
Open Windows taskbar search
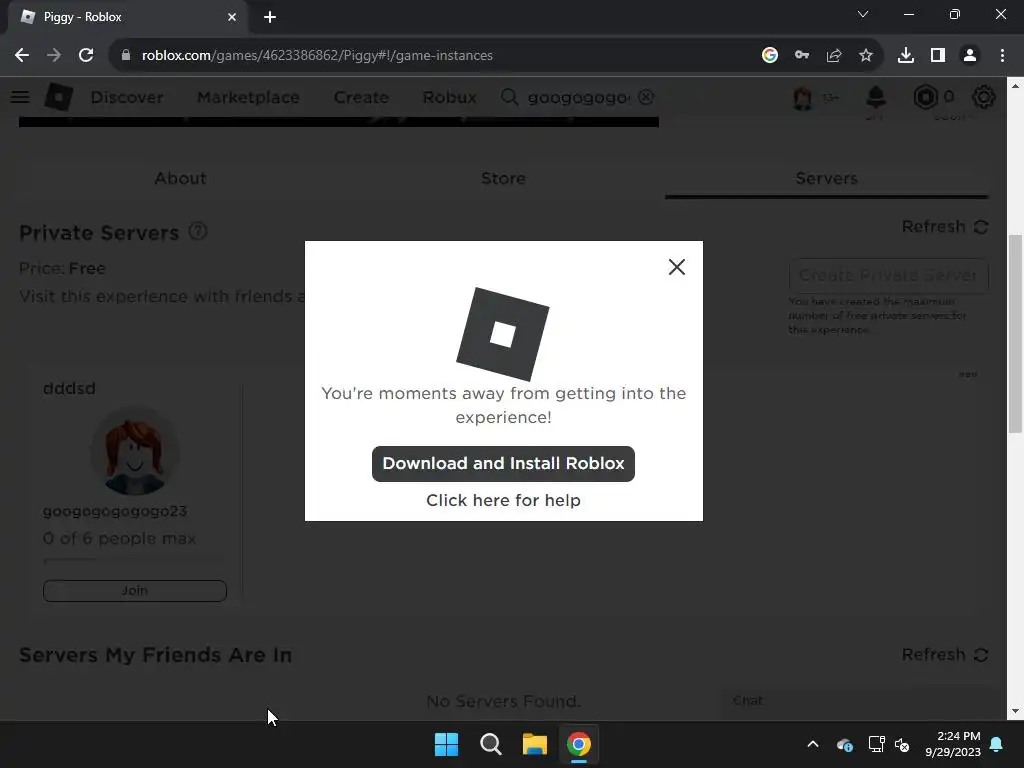pyautogui.click(x=490, y=744)
